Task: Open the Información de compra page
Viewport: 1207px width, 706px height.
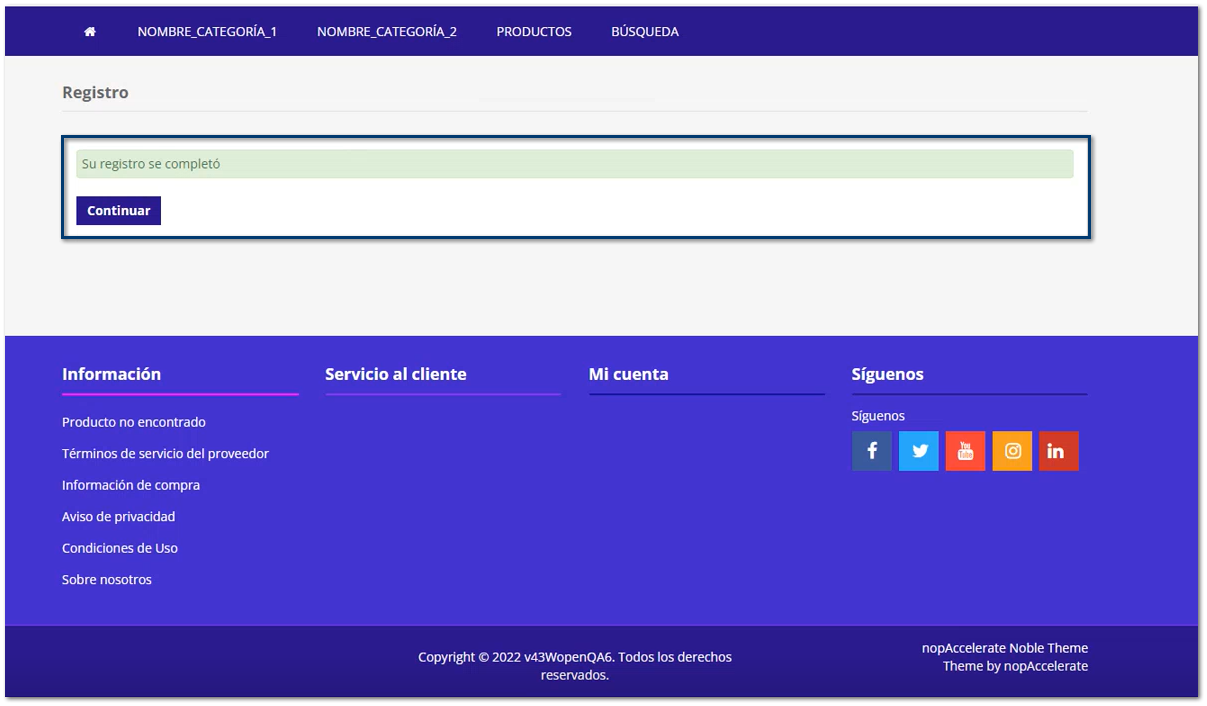Action: (130, 485)
